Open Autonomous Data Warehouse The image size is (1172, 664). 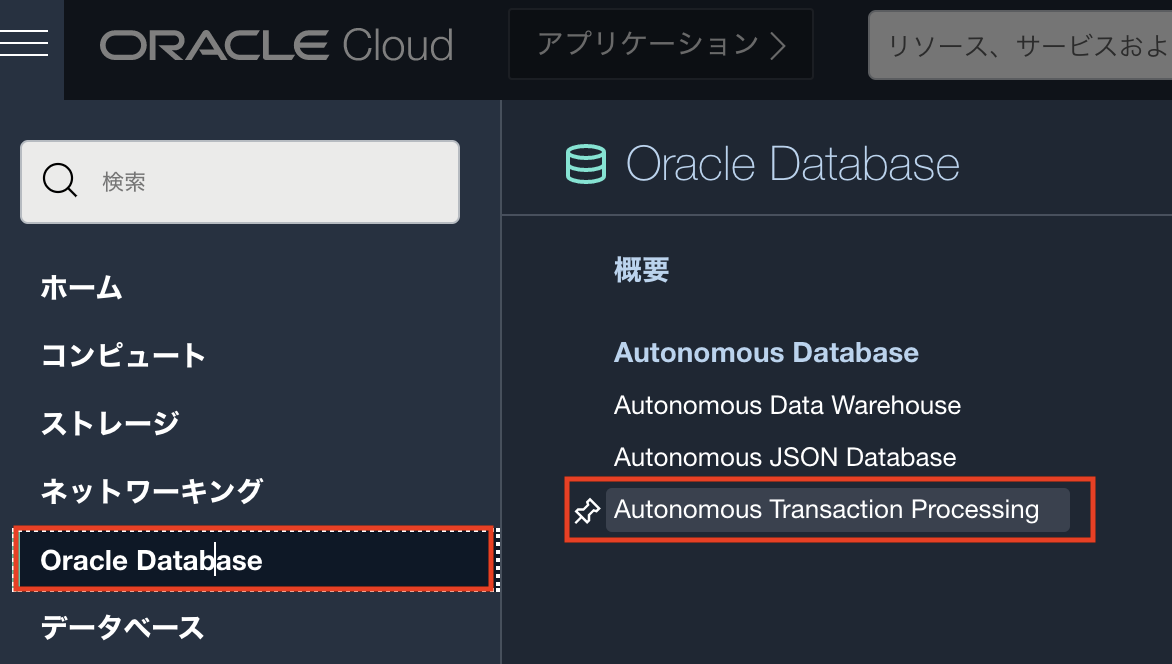(787, 405)
